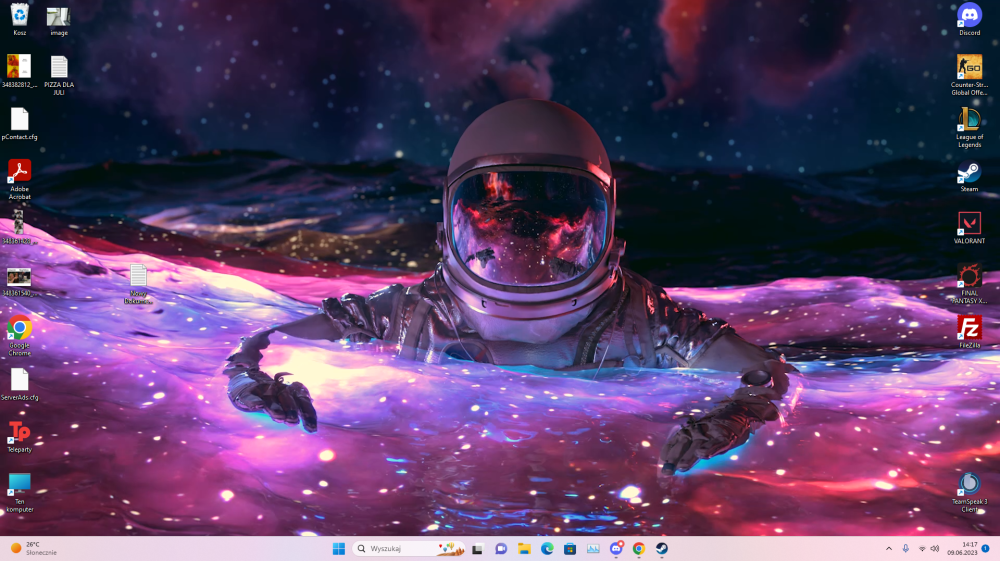Open File Explorer from taskbar
This screenshot has height=561, width=1000.
(x=524, y=549)
